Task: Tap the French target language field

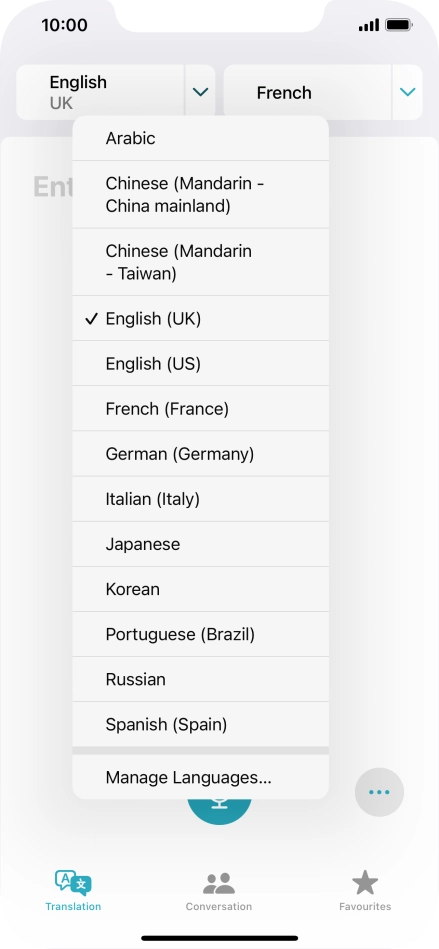Action: 308,92
